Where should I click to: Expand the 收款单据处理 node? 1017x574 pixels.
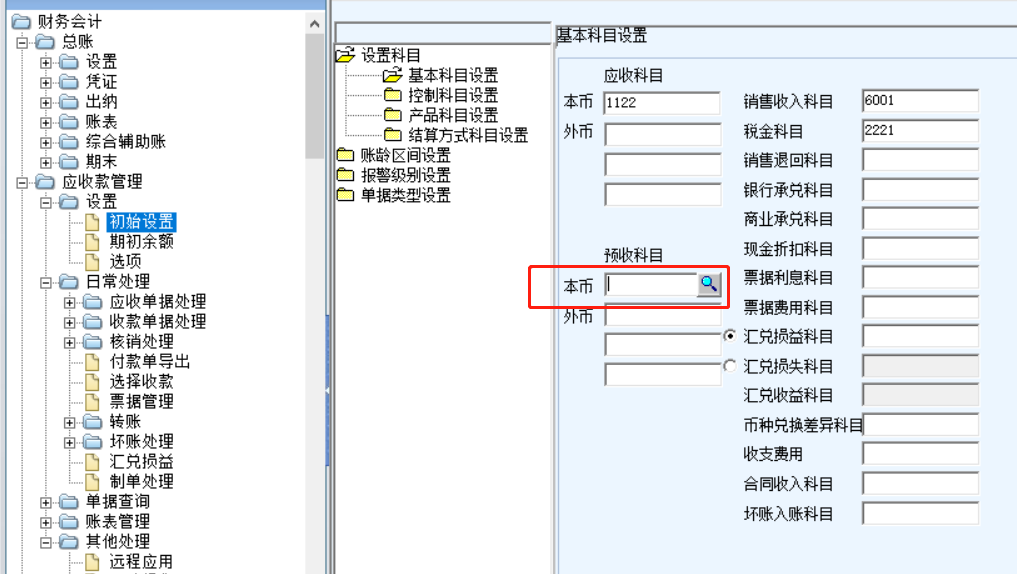tap(69, 322)
